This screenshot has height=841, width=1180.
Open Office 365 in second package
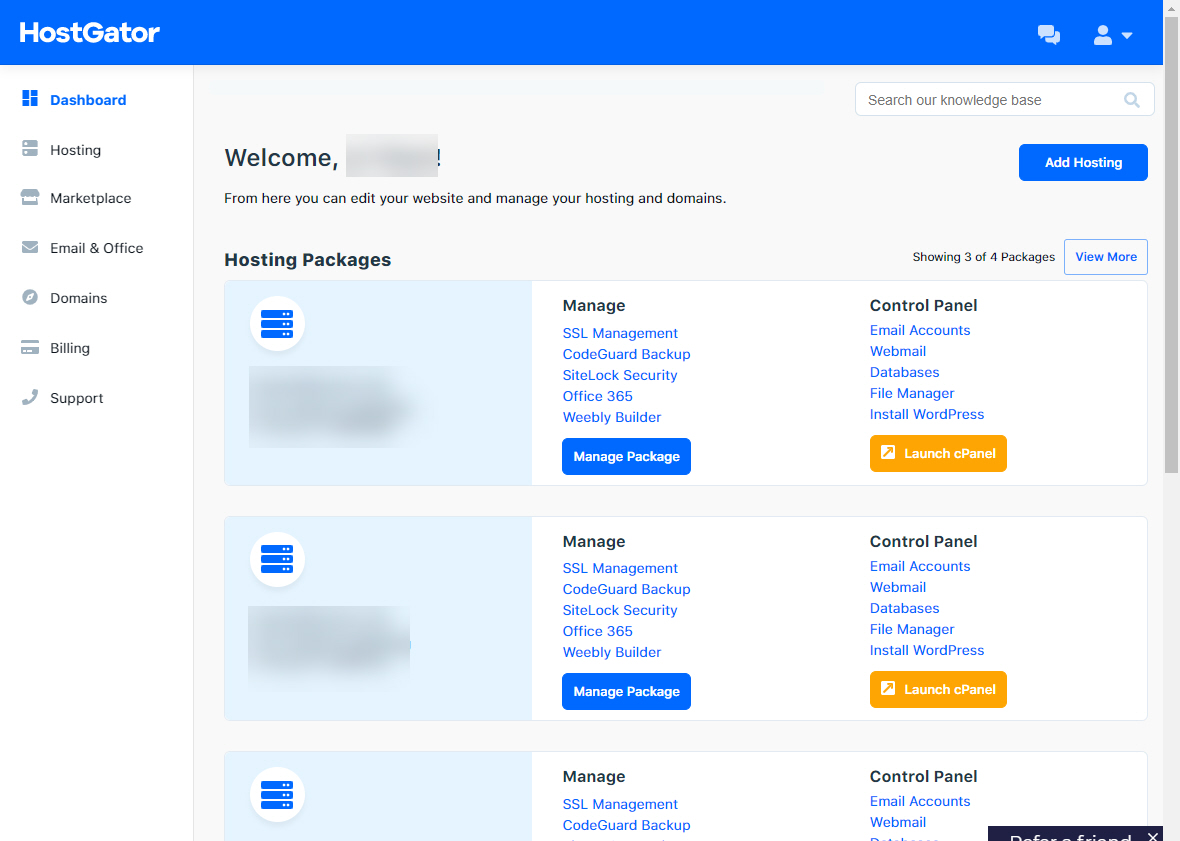pos(598,632)
